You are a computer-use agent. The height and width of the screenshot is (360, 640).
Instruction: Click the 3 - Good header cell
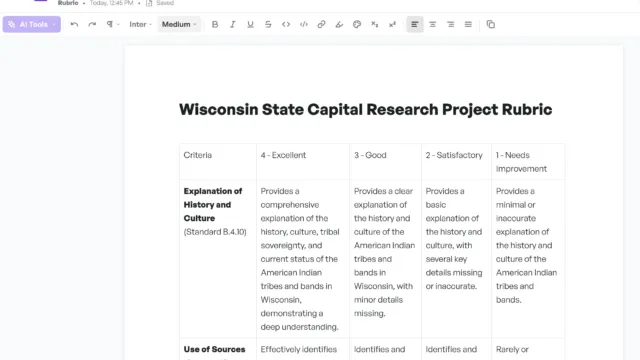click(x=385, y=162)
